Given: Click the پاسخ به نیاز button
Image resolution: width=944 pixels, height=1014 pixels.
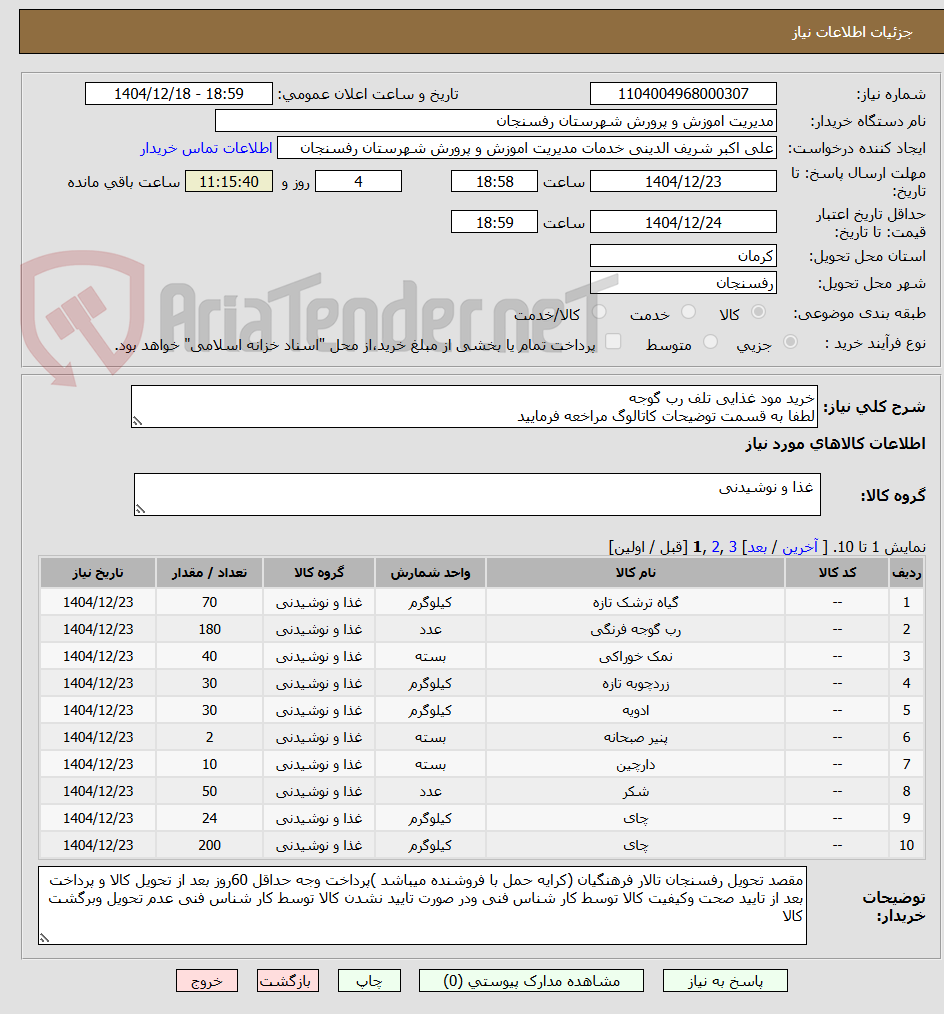Looking at the screenshot, I should (x=725, y=980).
